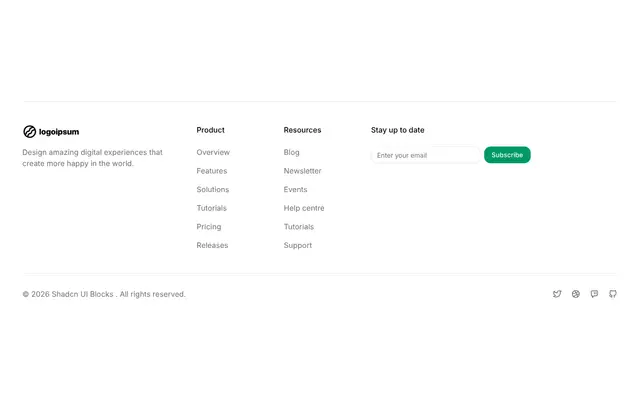Click the 'Resources' column heading
The image size is (640, 400).
[302, 130]
